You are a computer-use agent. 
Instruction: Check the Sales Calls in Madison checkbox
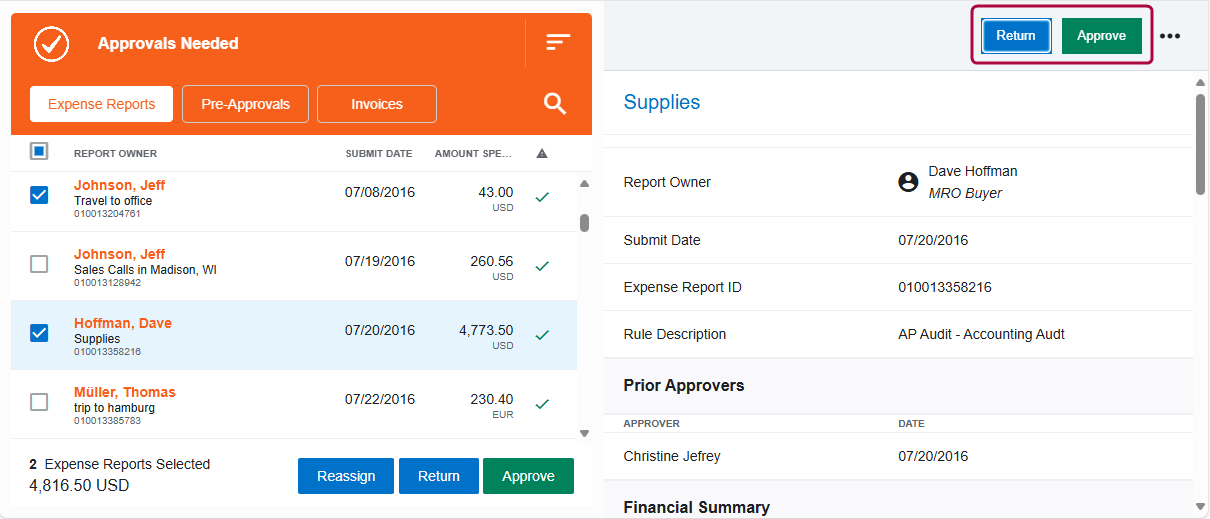pyautogui.click(x=39, y=264)
